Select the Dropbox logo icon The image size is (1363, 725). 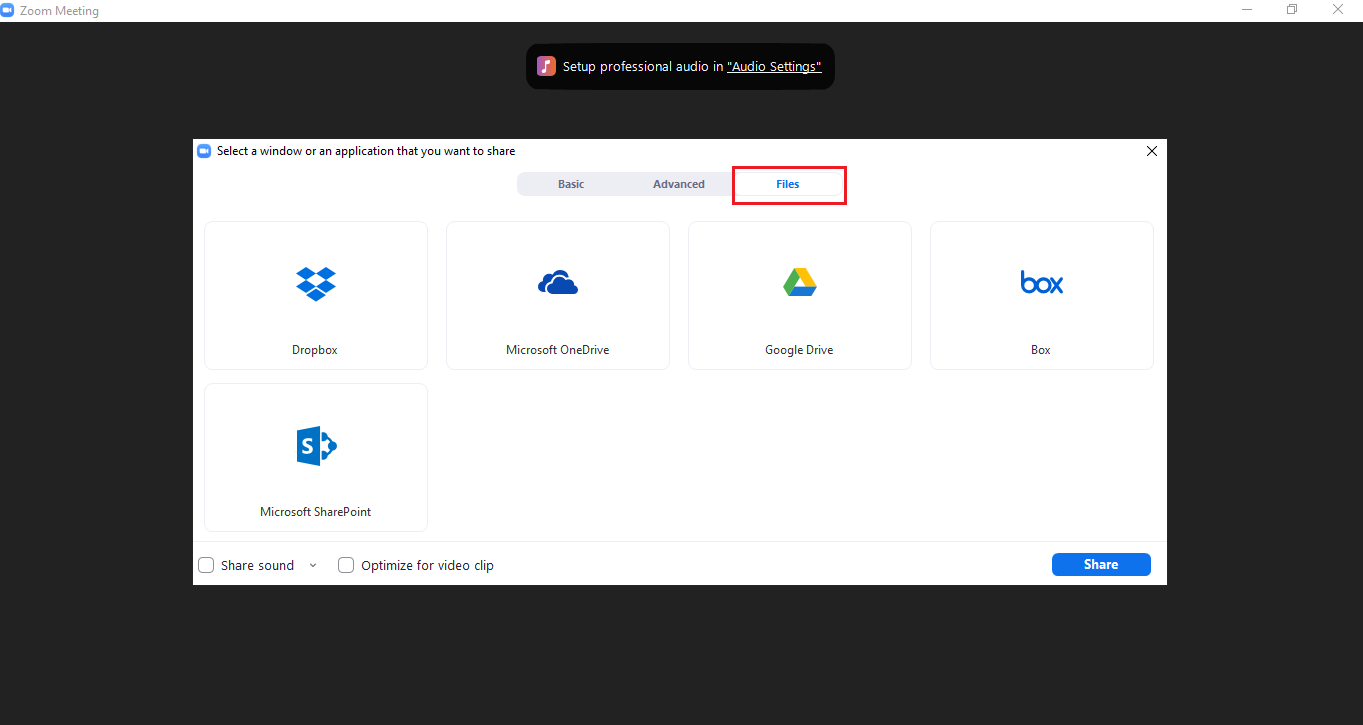pyautogui.click(x=316, y=284)
